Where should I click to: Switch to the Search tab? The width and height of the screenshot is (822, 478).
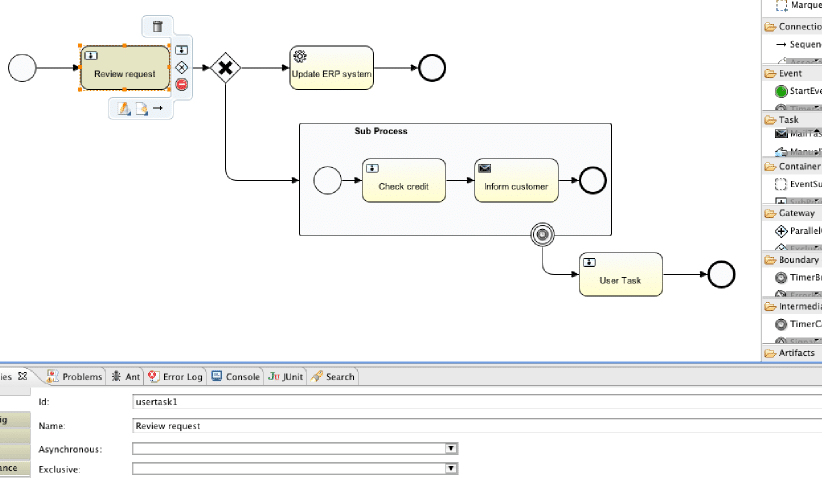(x=333, y=376)
